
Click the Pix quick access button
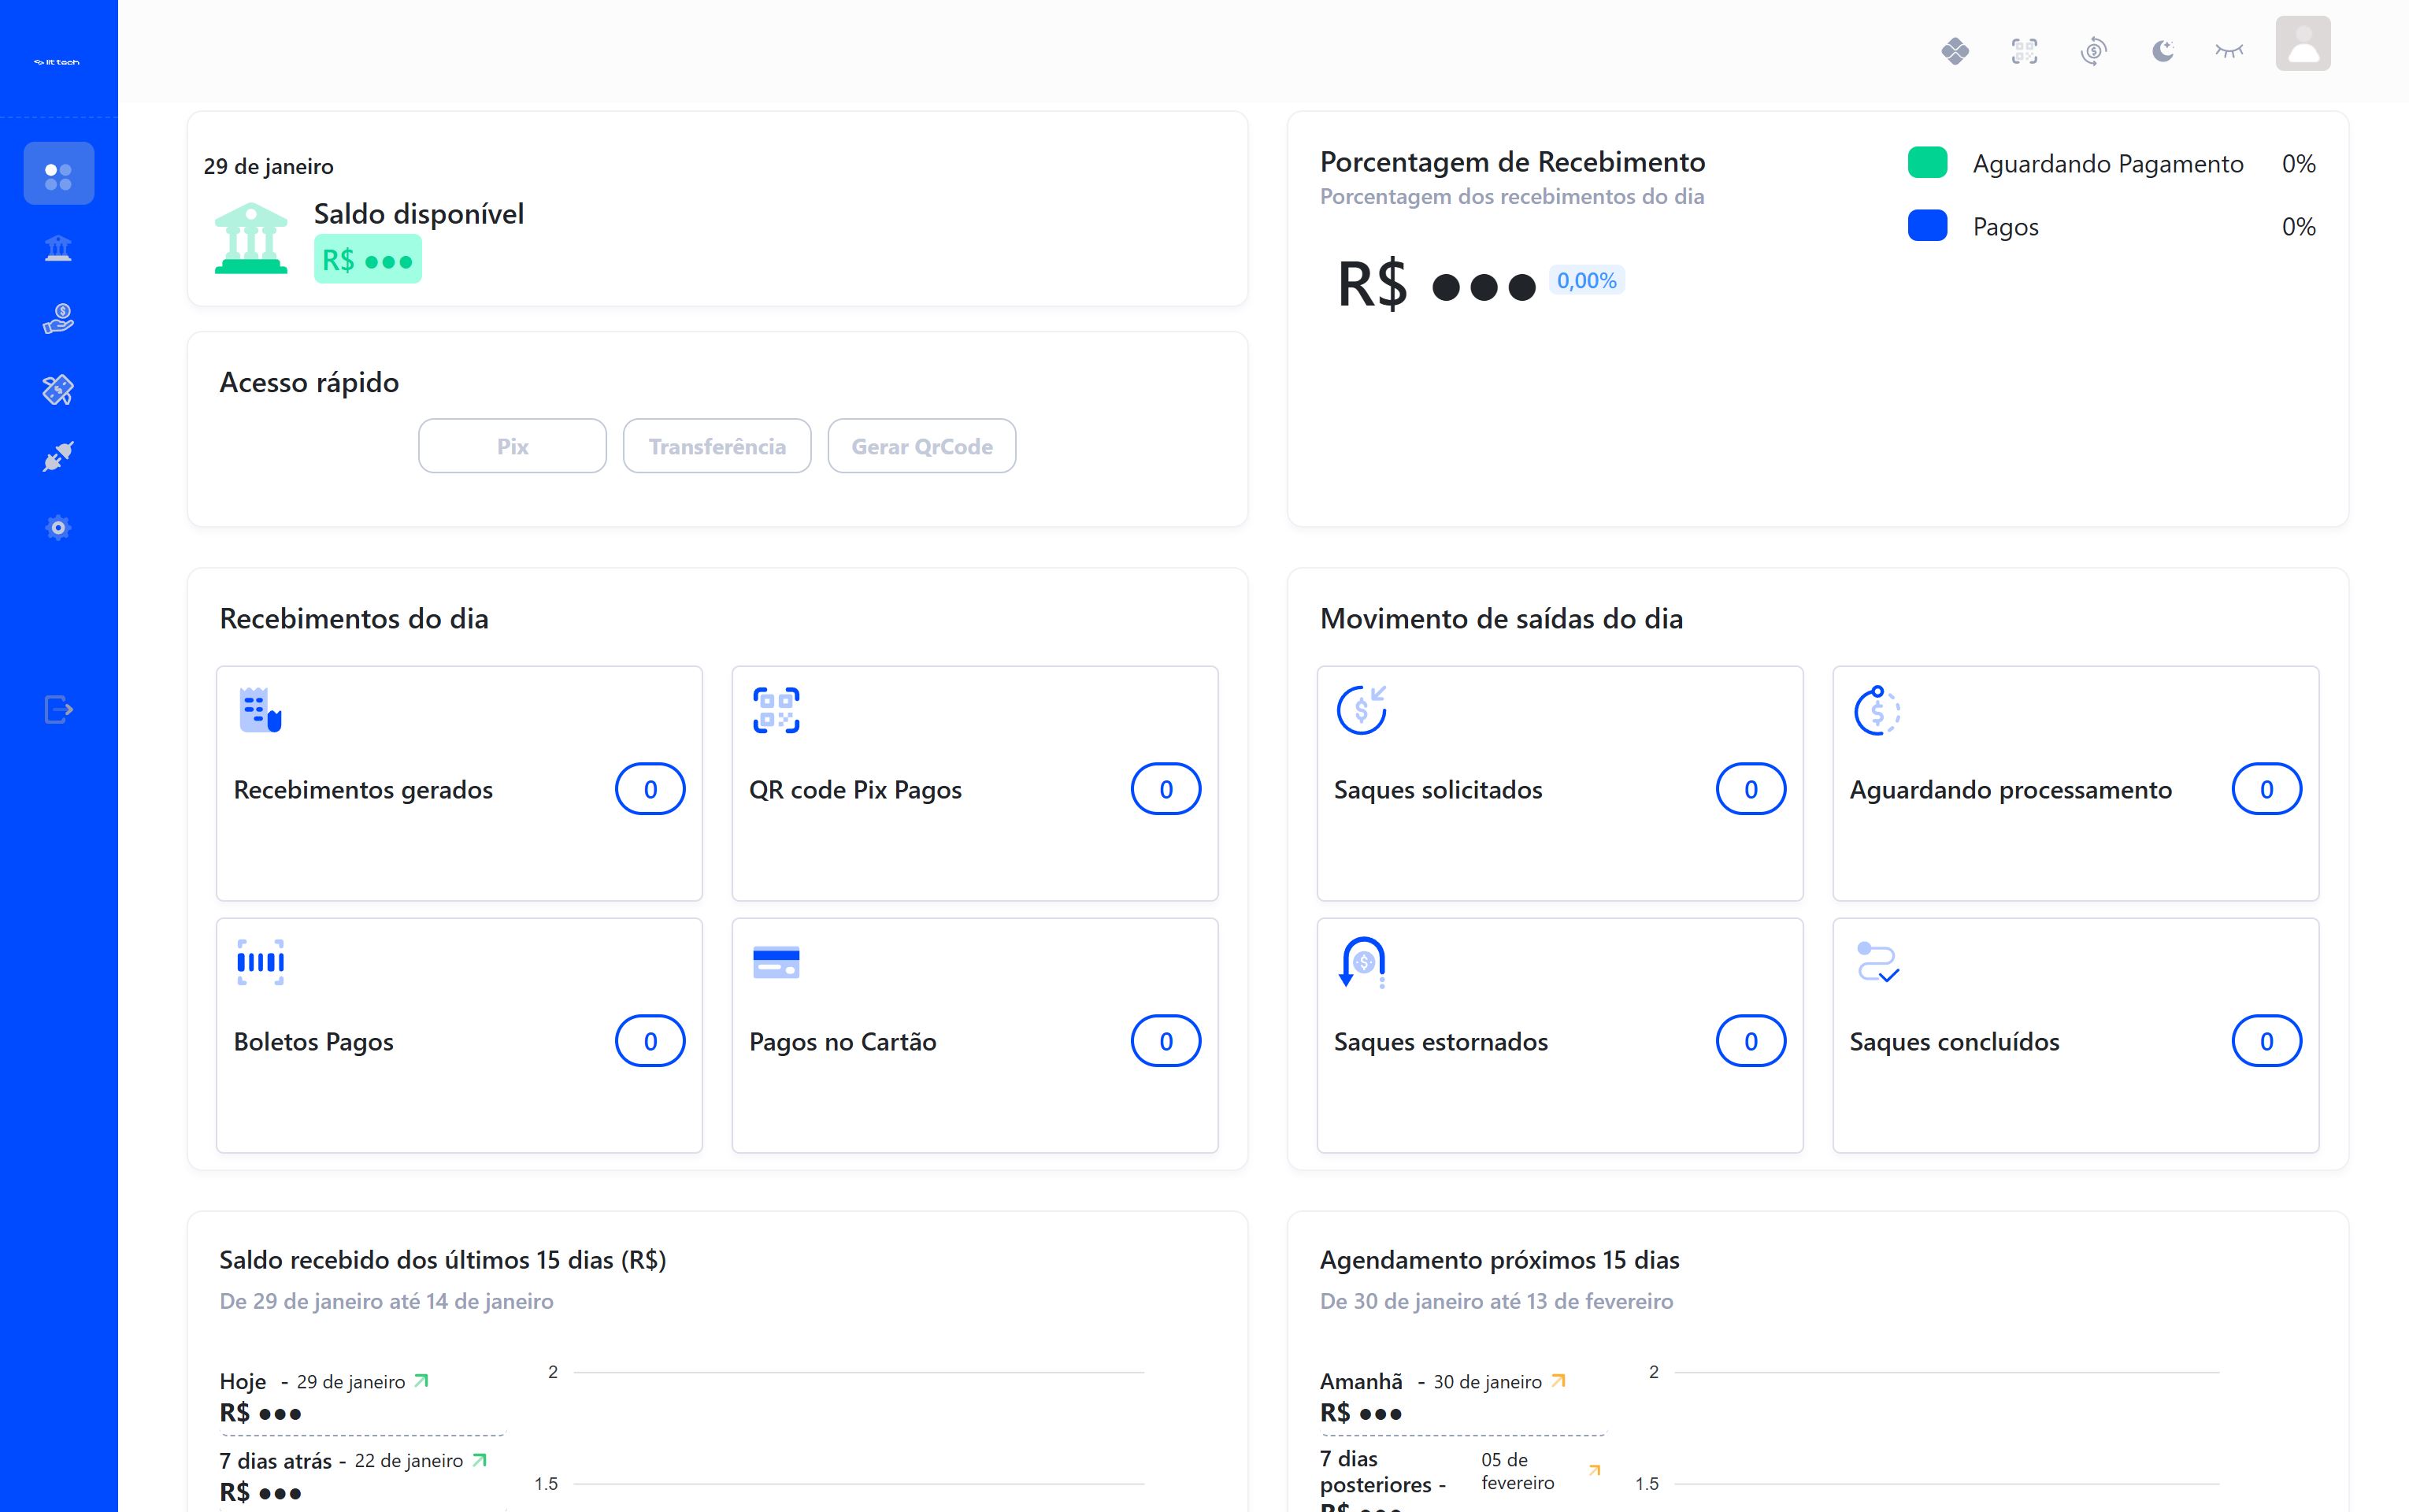[512, 446]
